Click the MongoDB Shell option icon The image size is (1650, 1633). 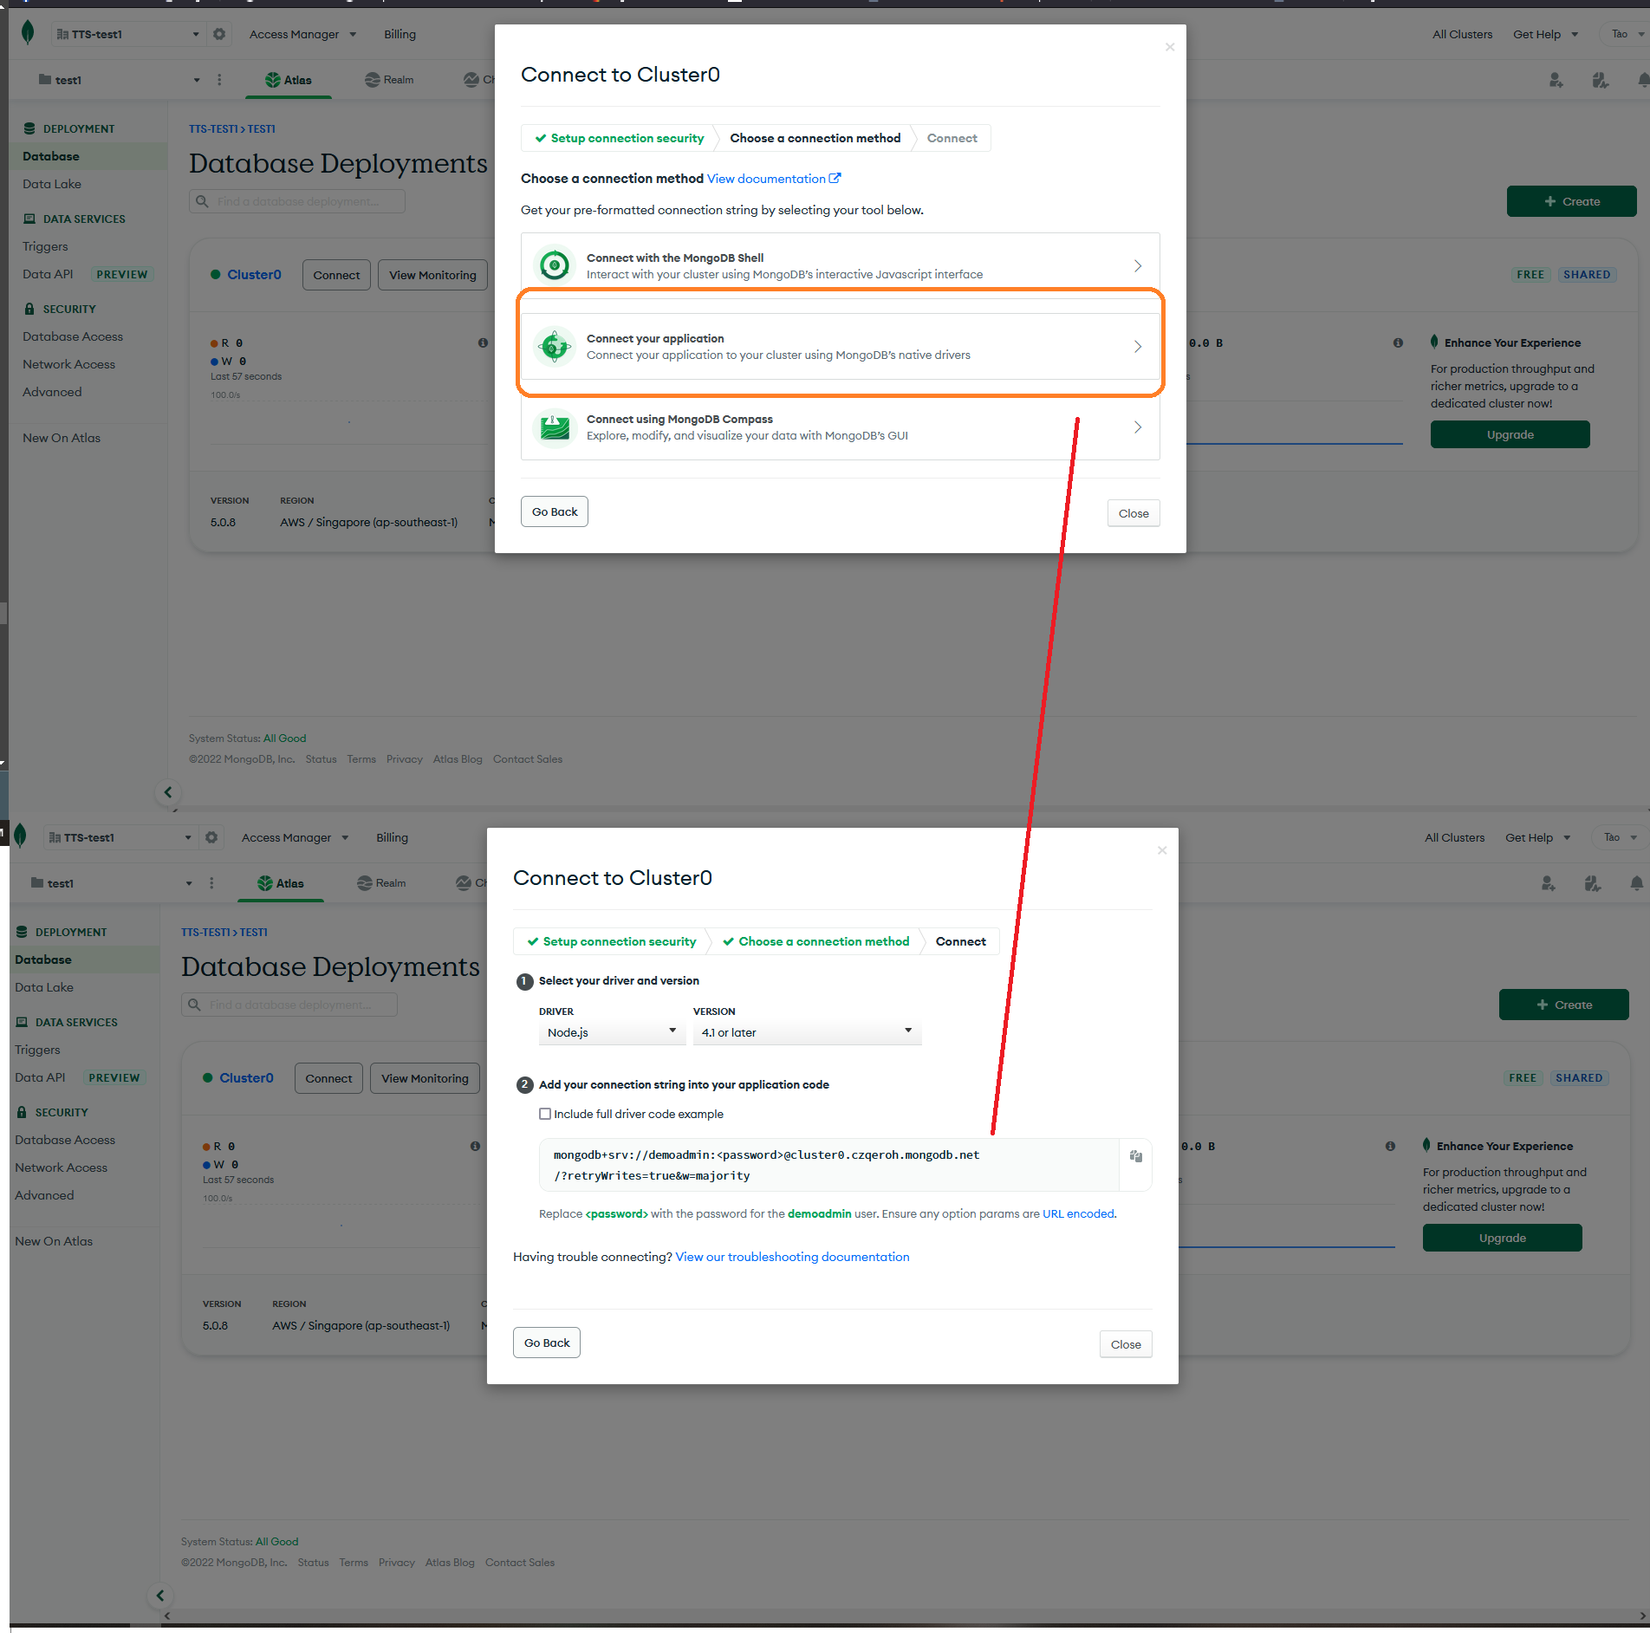point(555,266)
